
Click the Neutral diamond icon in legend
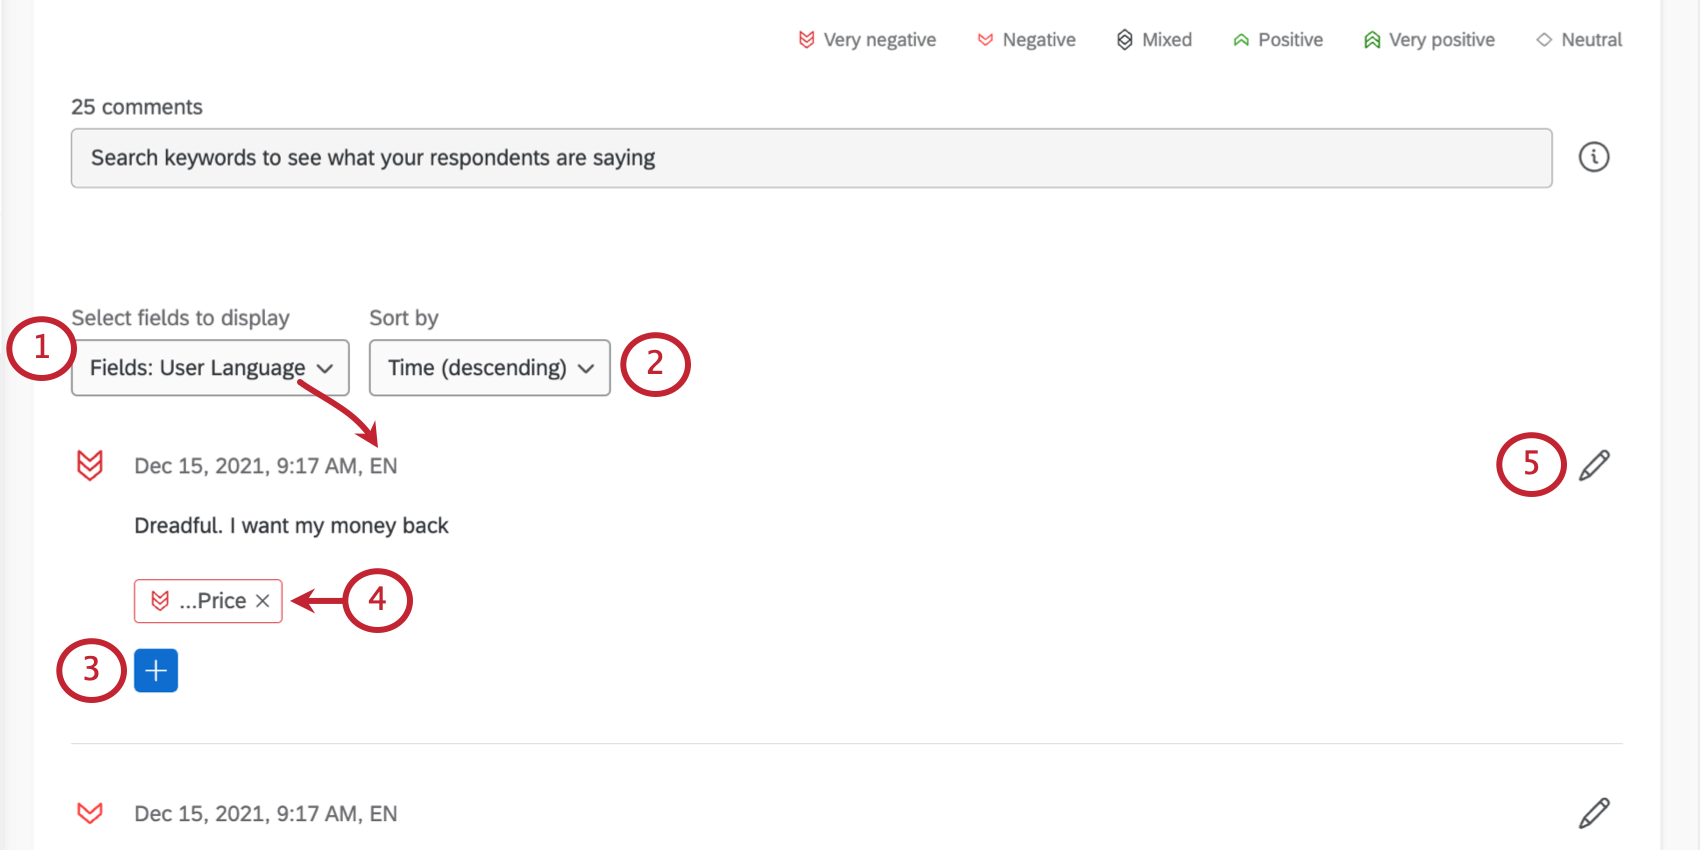pyautogui.click(x=1544, y=39)
